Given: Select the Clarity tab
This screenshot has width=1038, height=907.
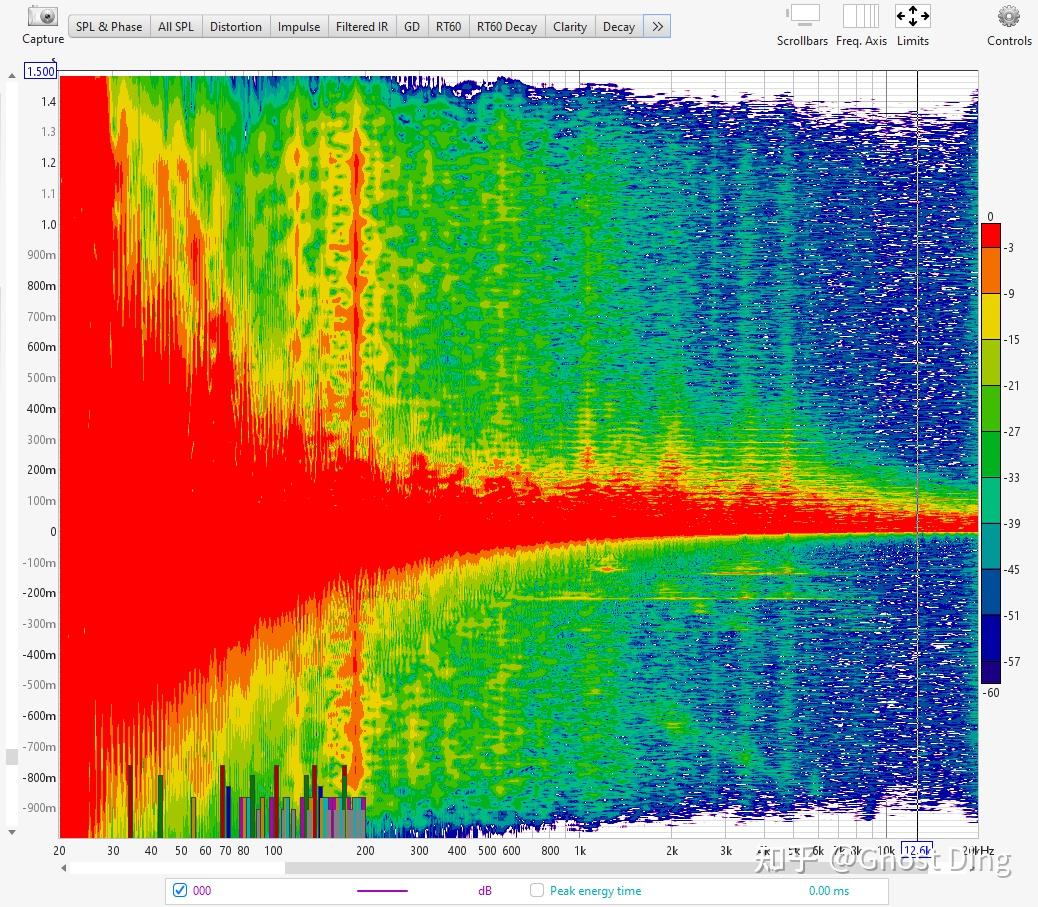Looking at the screenshot, I should click(569, 27).
